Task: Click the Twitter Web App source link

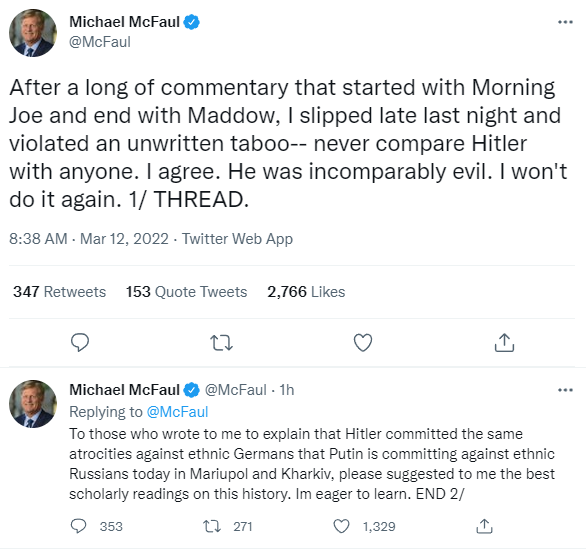Action: (x=237, y=239)
